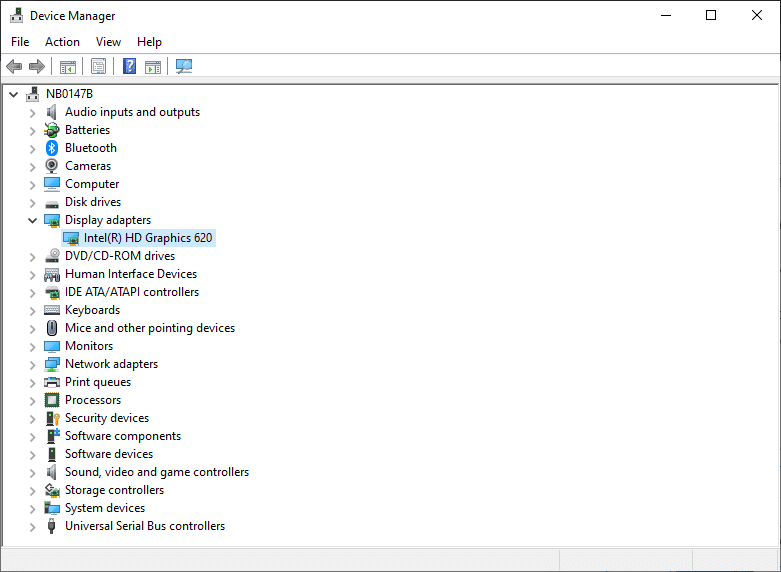
Task: Select Intel(R) HD Graphics 620 device
Action: (x=147, y=238)
